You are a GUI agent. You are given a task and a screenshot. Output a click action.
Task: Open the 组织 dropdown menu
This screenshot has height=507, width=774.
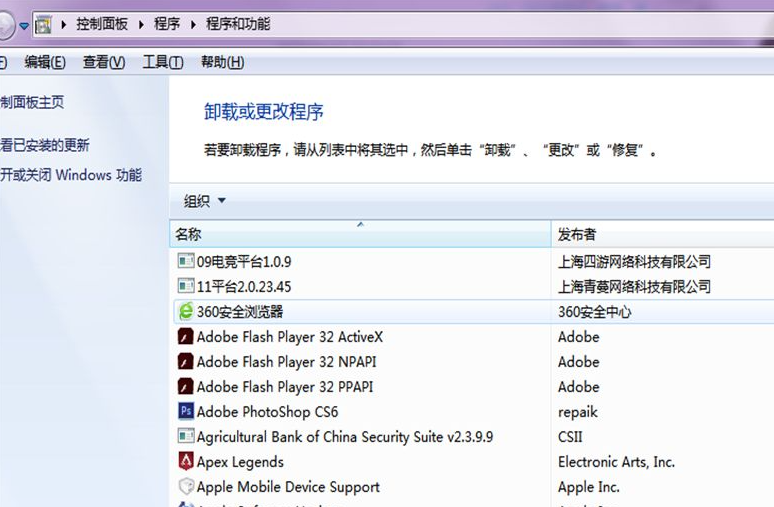coord(204,201)
